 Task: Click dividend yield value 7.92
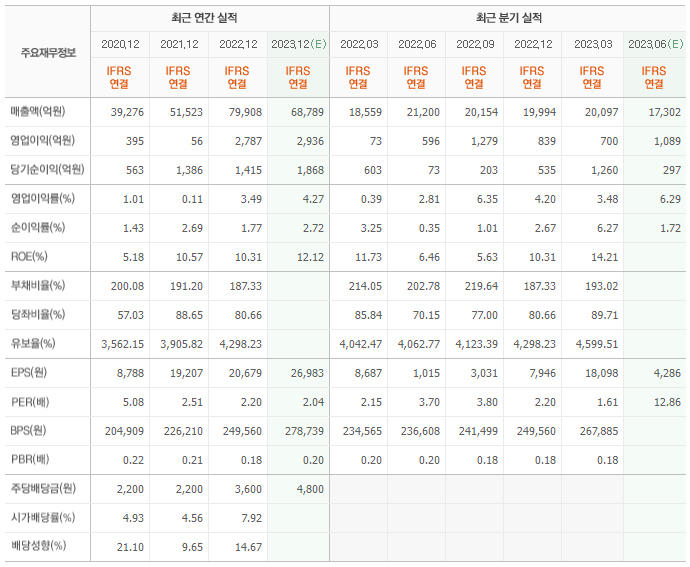[x=251, y=518]
